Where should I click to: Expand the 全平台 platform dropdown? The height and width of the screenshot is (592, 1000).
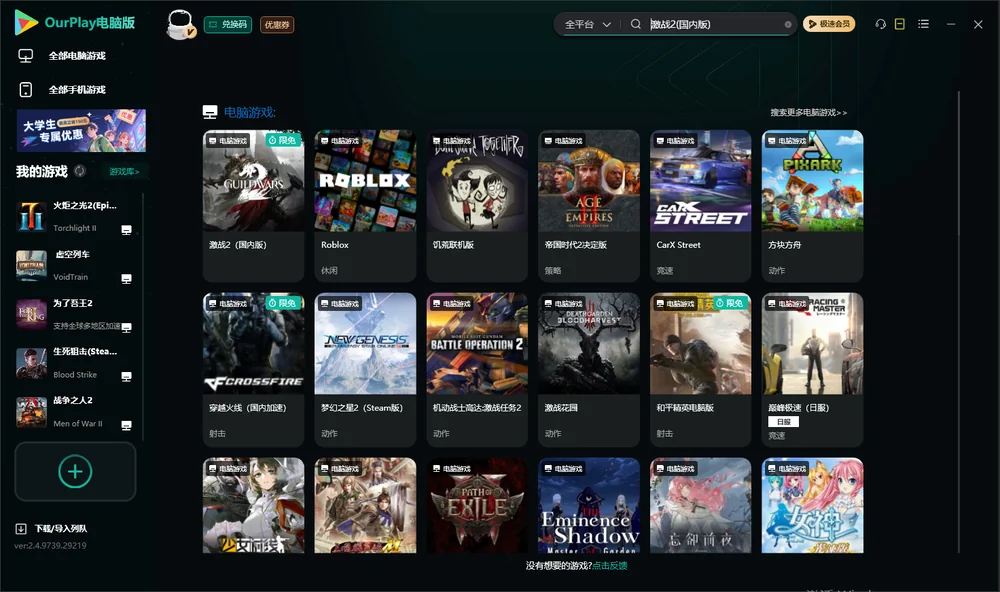pyautogui.click(x=587, y=24)
